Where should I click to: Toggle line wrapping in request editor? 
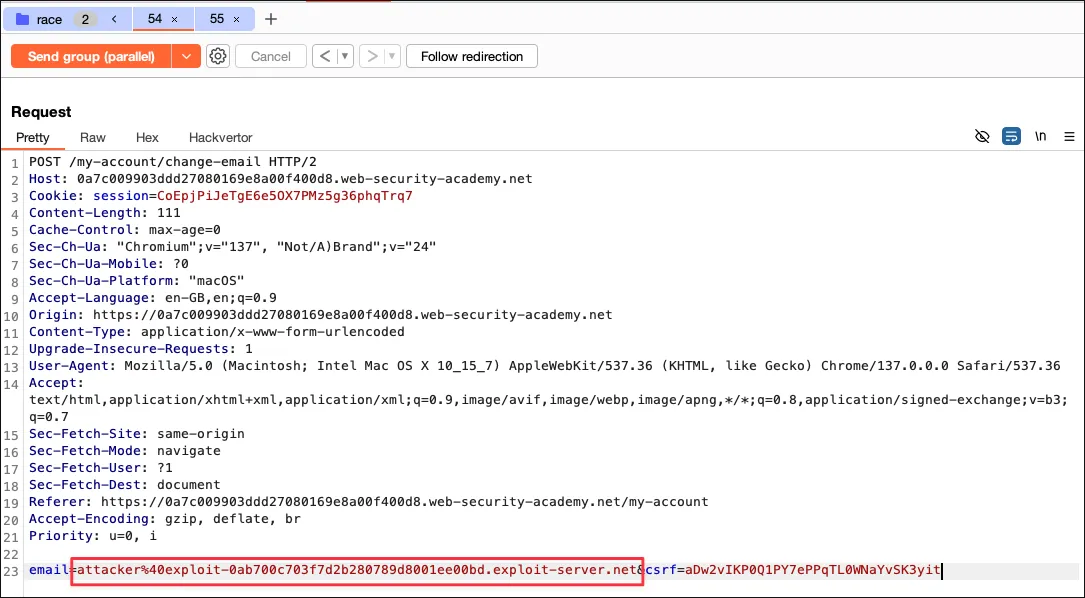pyautogui.click(x=1011, y=137)
